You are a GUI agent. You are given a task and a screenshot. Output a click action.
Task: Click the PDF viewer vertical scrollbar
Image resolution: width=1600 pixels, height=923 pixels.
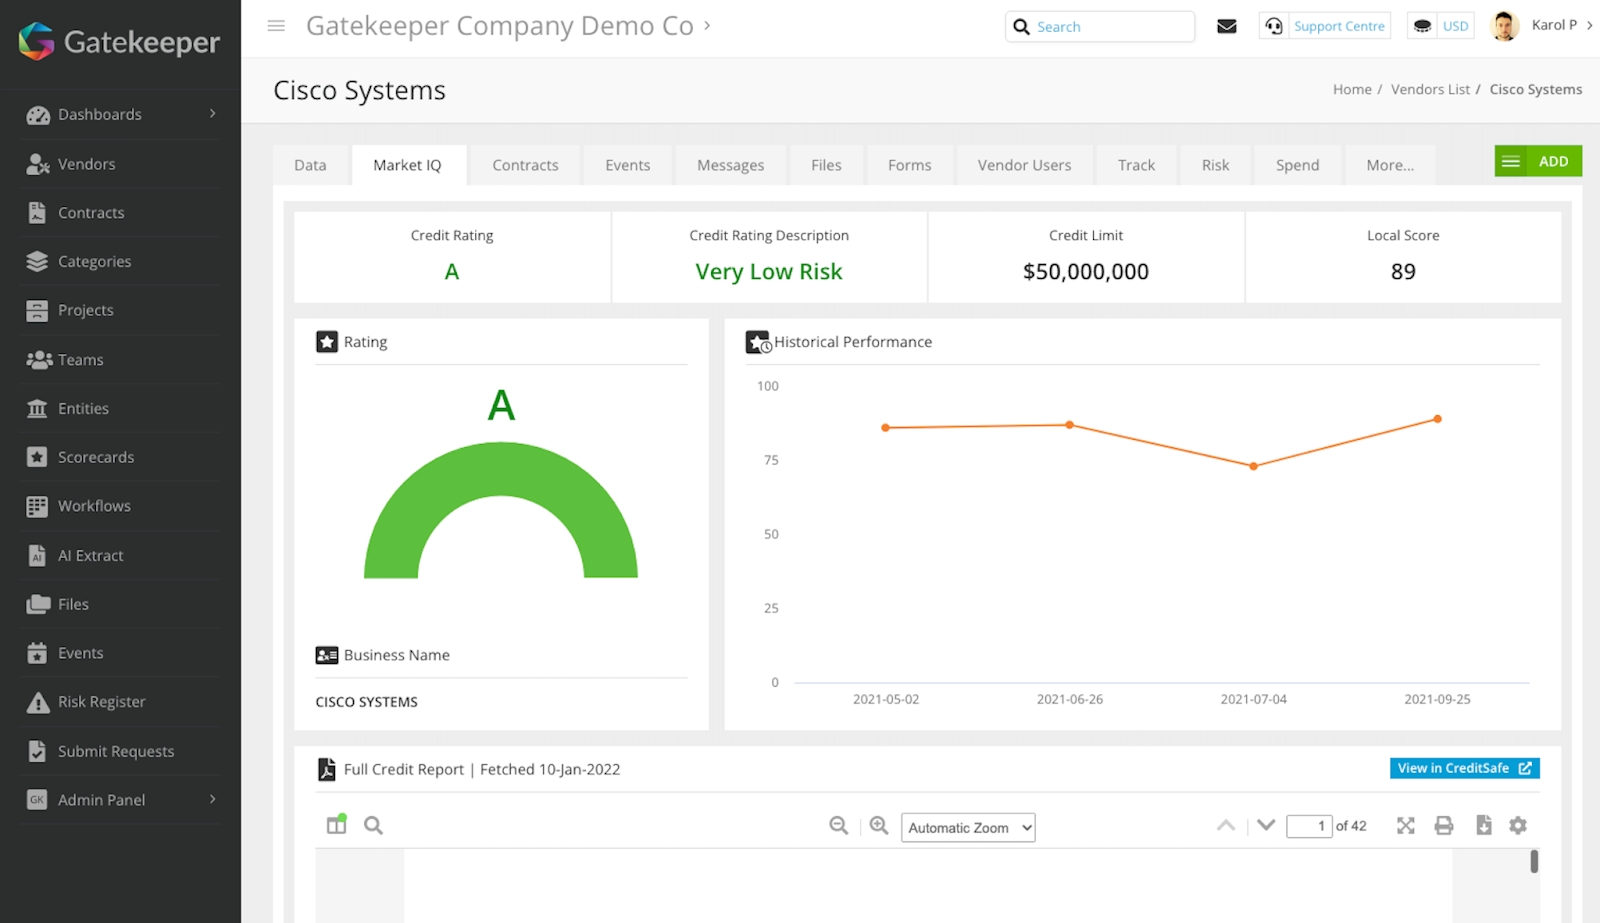tap(1534, 861)
